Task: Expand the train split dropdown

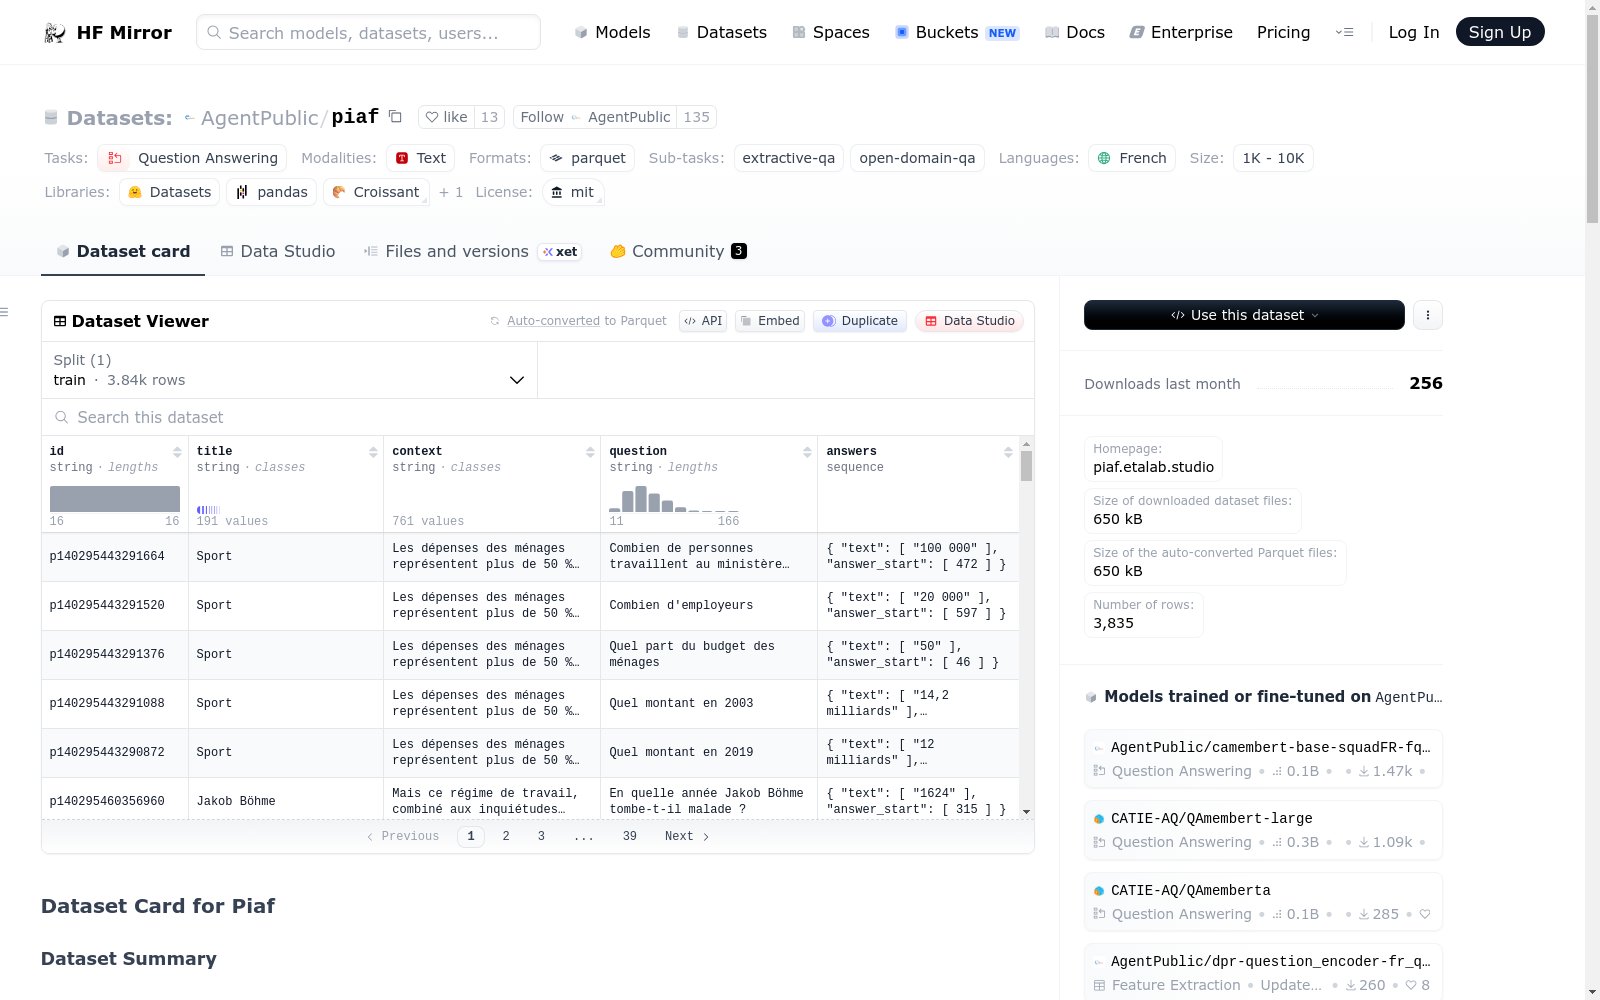Action: coord(289,370)
